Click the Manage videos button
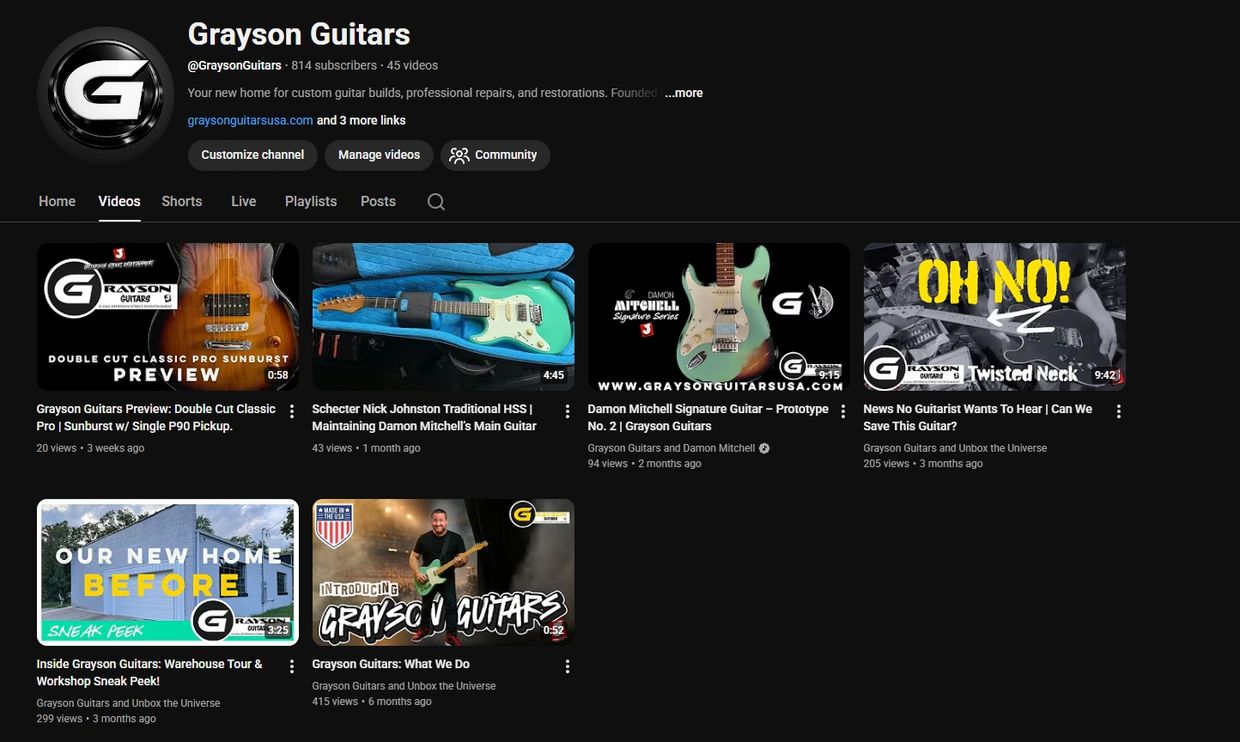Screen dimensions: 1240x742 click(379, 155)
